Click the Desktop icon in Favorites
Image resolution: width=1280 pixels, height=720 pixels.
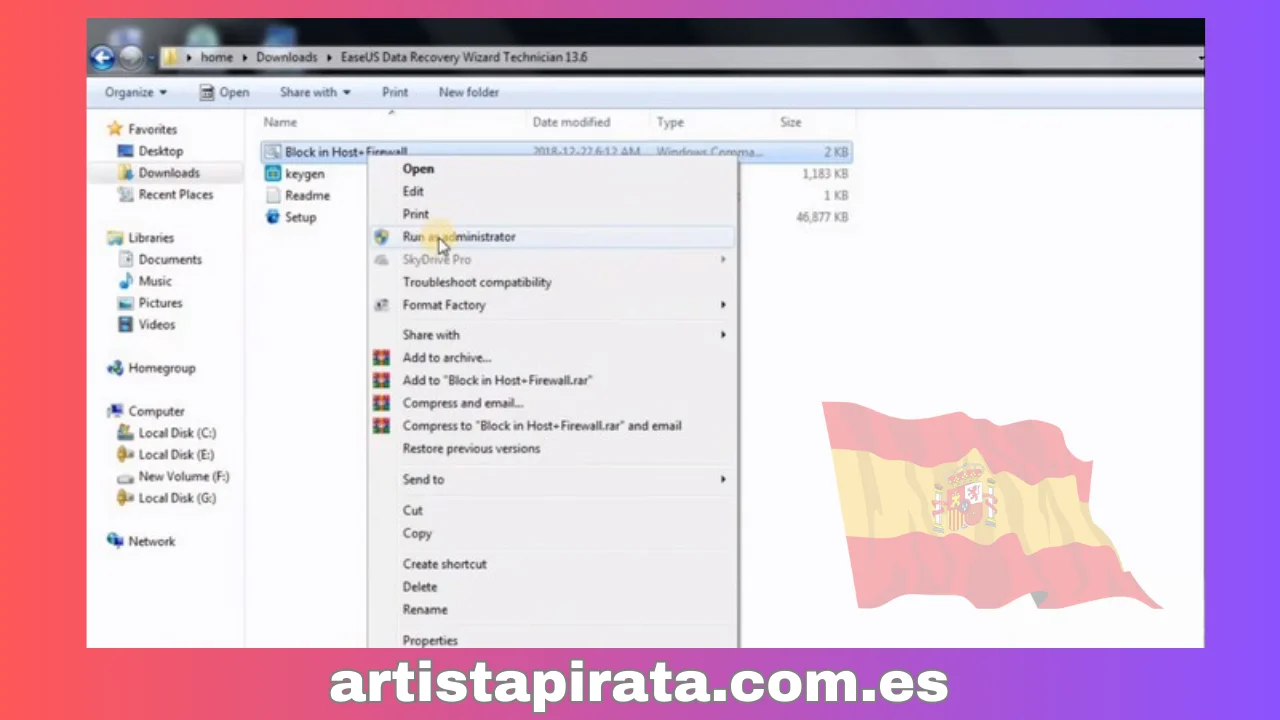click(x=125, y=151)
